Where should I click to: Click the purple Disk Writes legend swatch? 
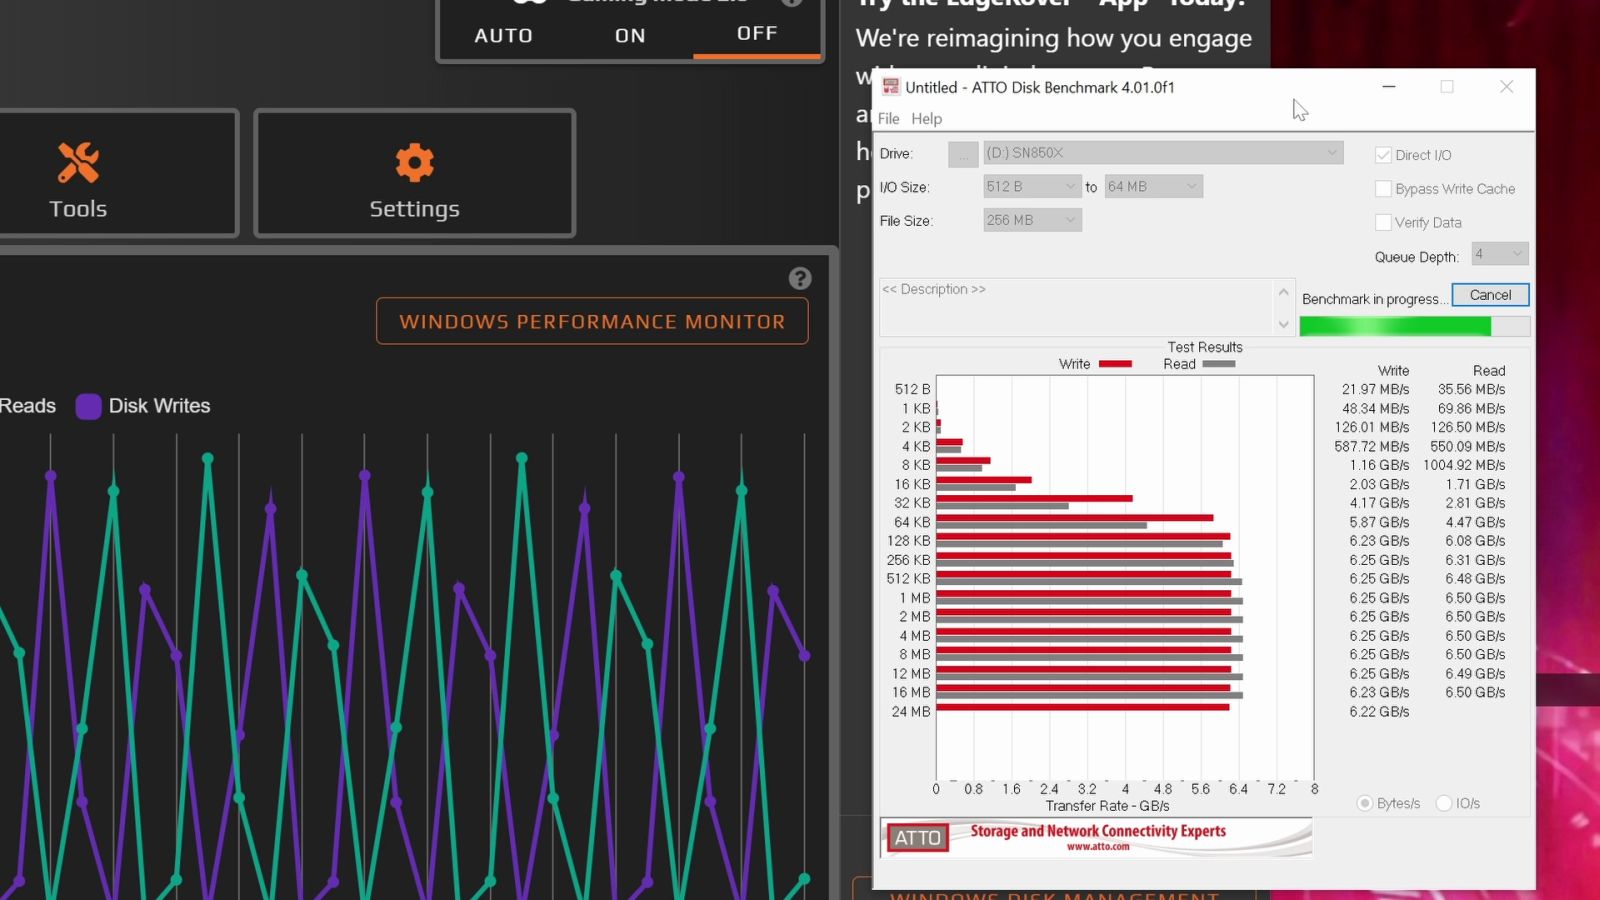click(88, 406)
